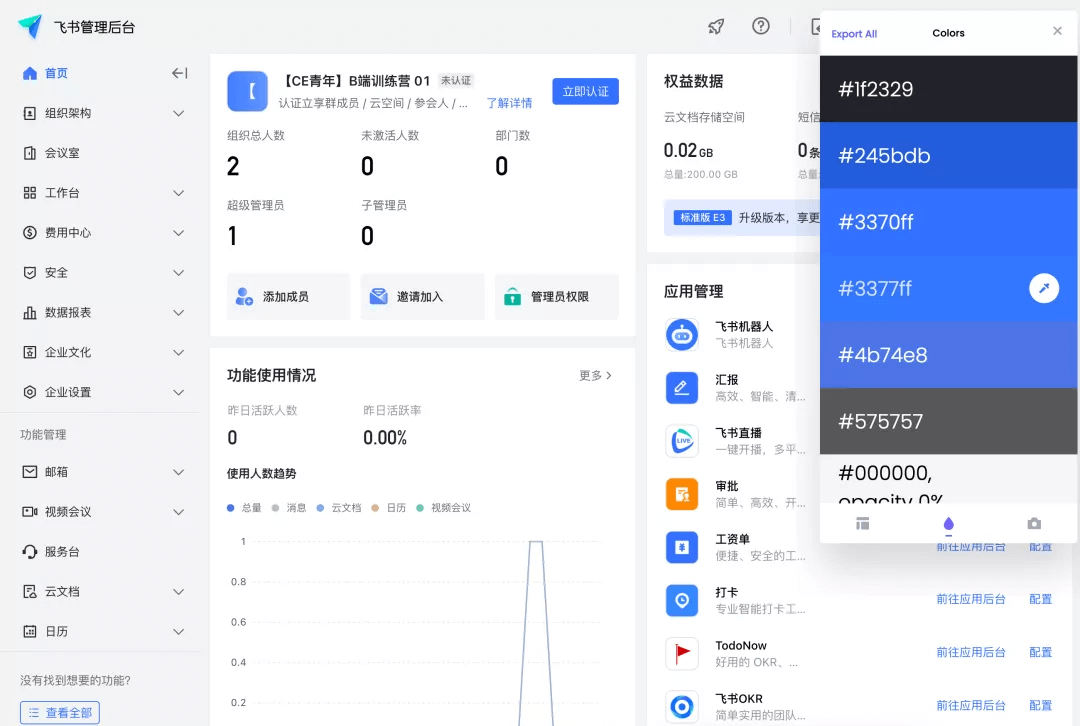Screen dimensions: 1080x726
Task: Click the 飞书机器人 app icon
Action: coord(682,335)
